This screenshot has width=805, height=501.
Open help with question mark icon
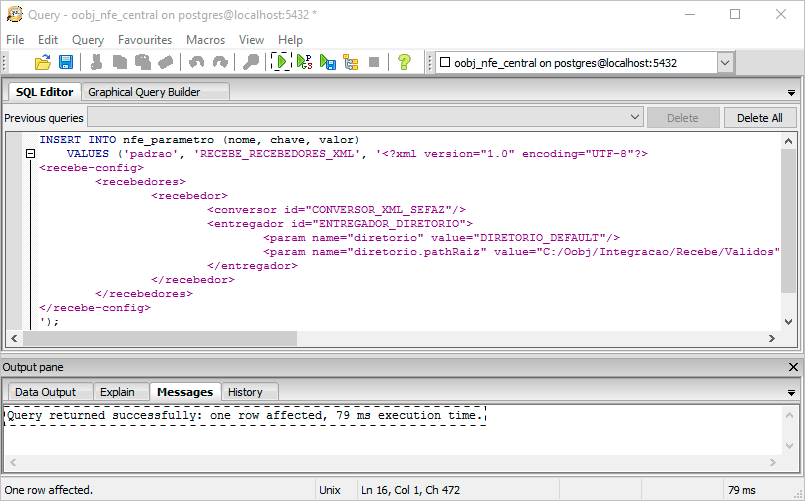click(x=404, y=63)
